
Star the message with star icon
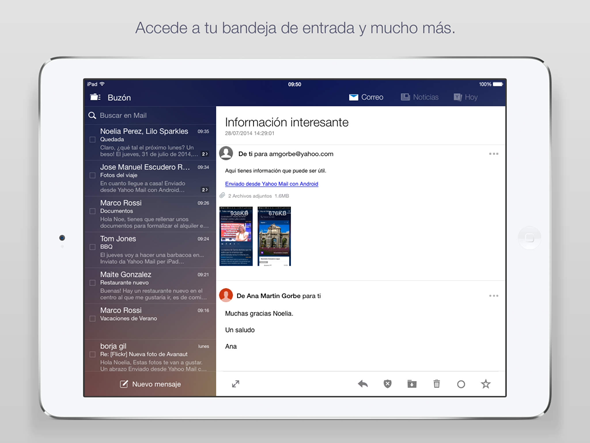point(486,384)
